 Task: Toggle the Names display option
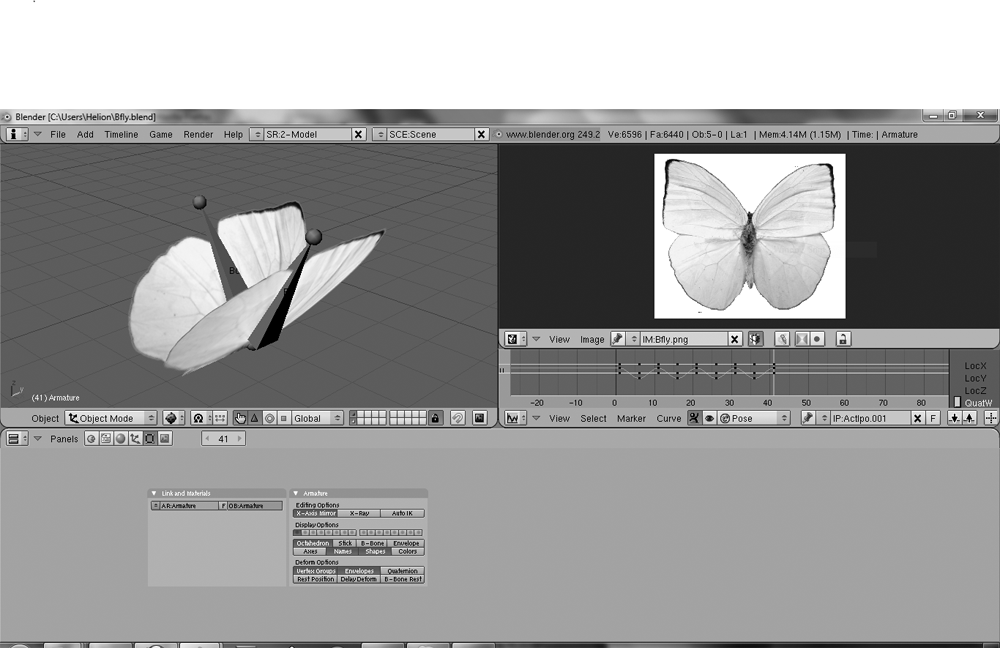(x=342, y=552)
